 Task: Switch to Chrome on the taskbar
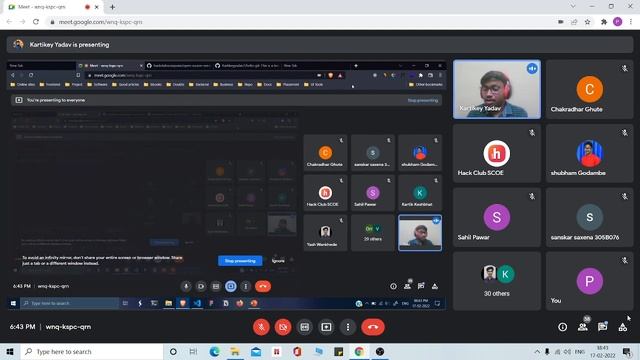(359, 351)
